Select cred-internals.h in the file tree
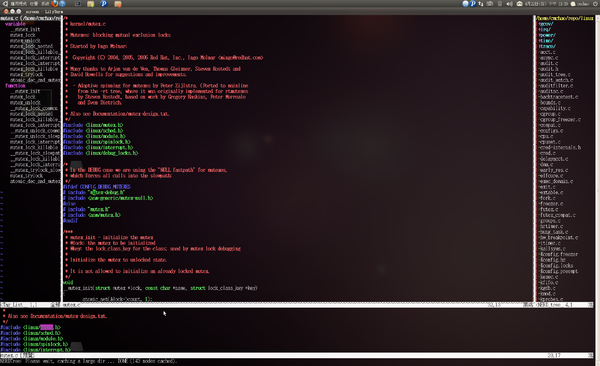 coord(559,147)
